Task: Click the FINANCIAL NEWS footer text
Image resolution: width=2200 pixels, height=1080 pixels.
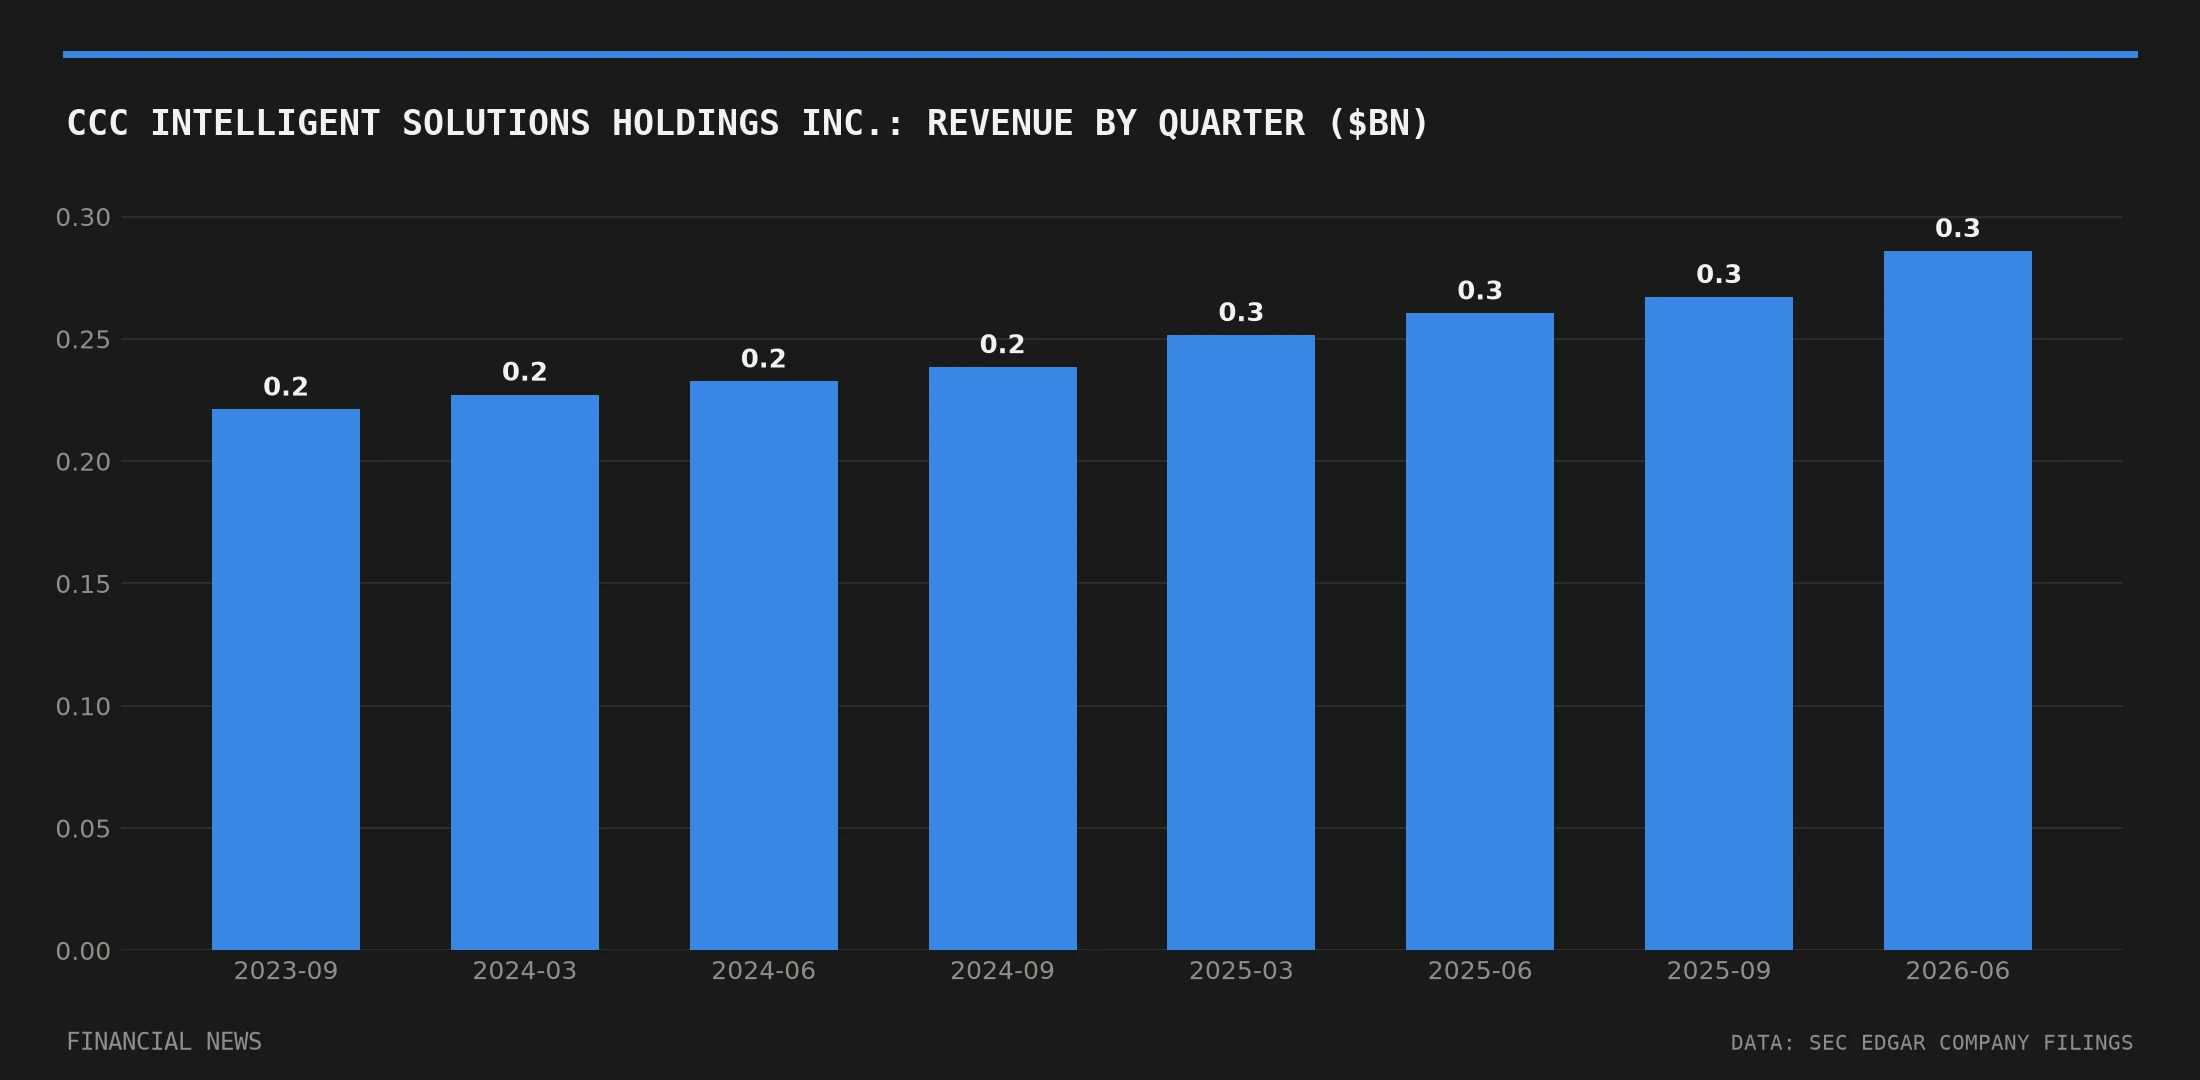Action: [164, 1042]
